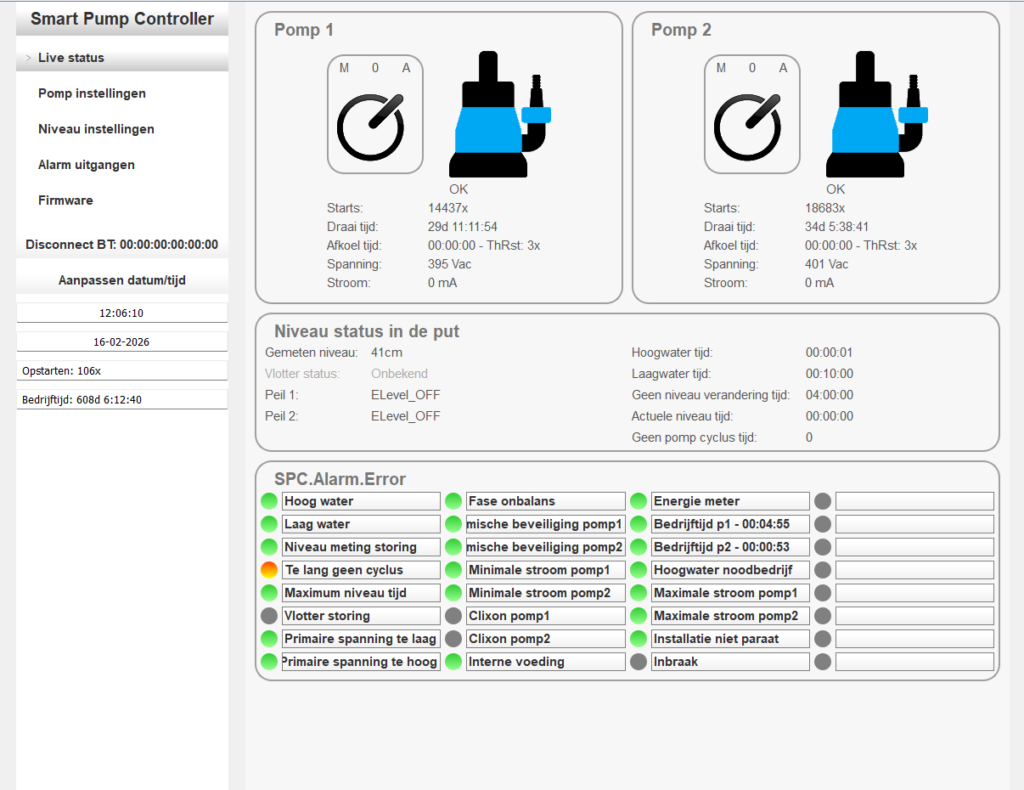Click the orange 'Te lang geen cyclus' indicator

pyautogui.click(x=269, y=570)
